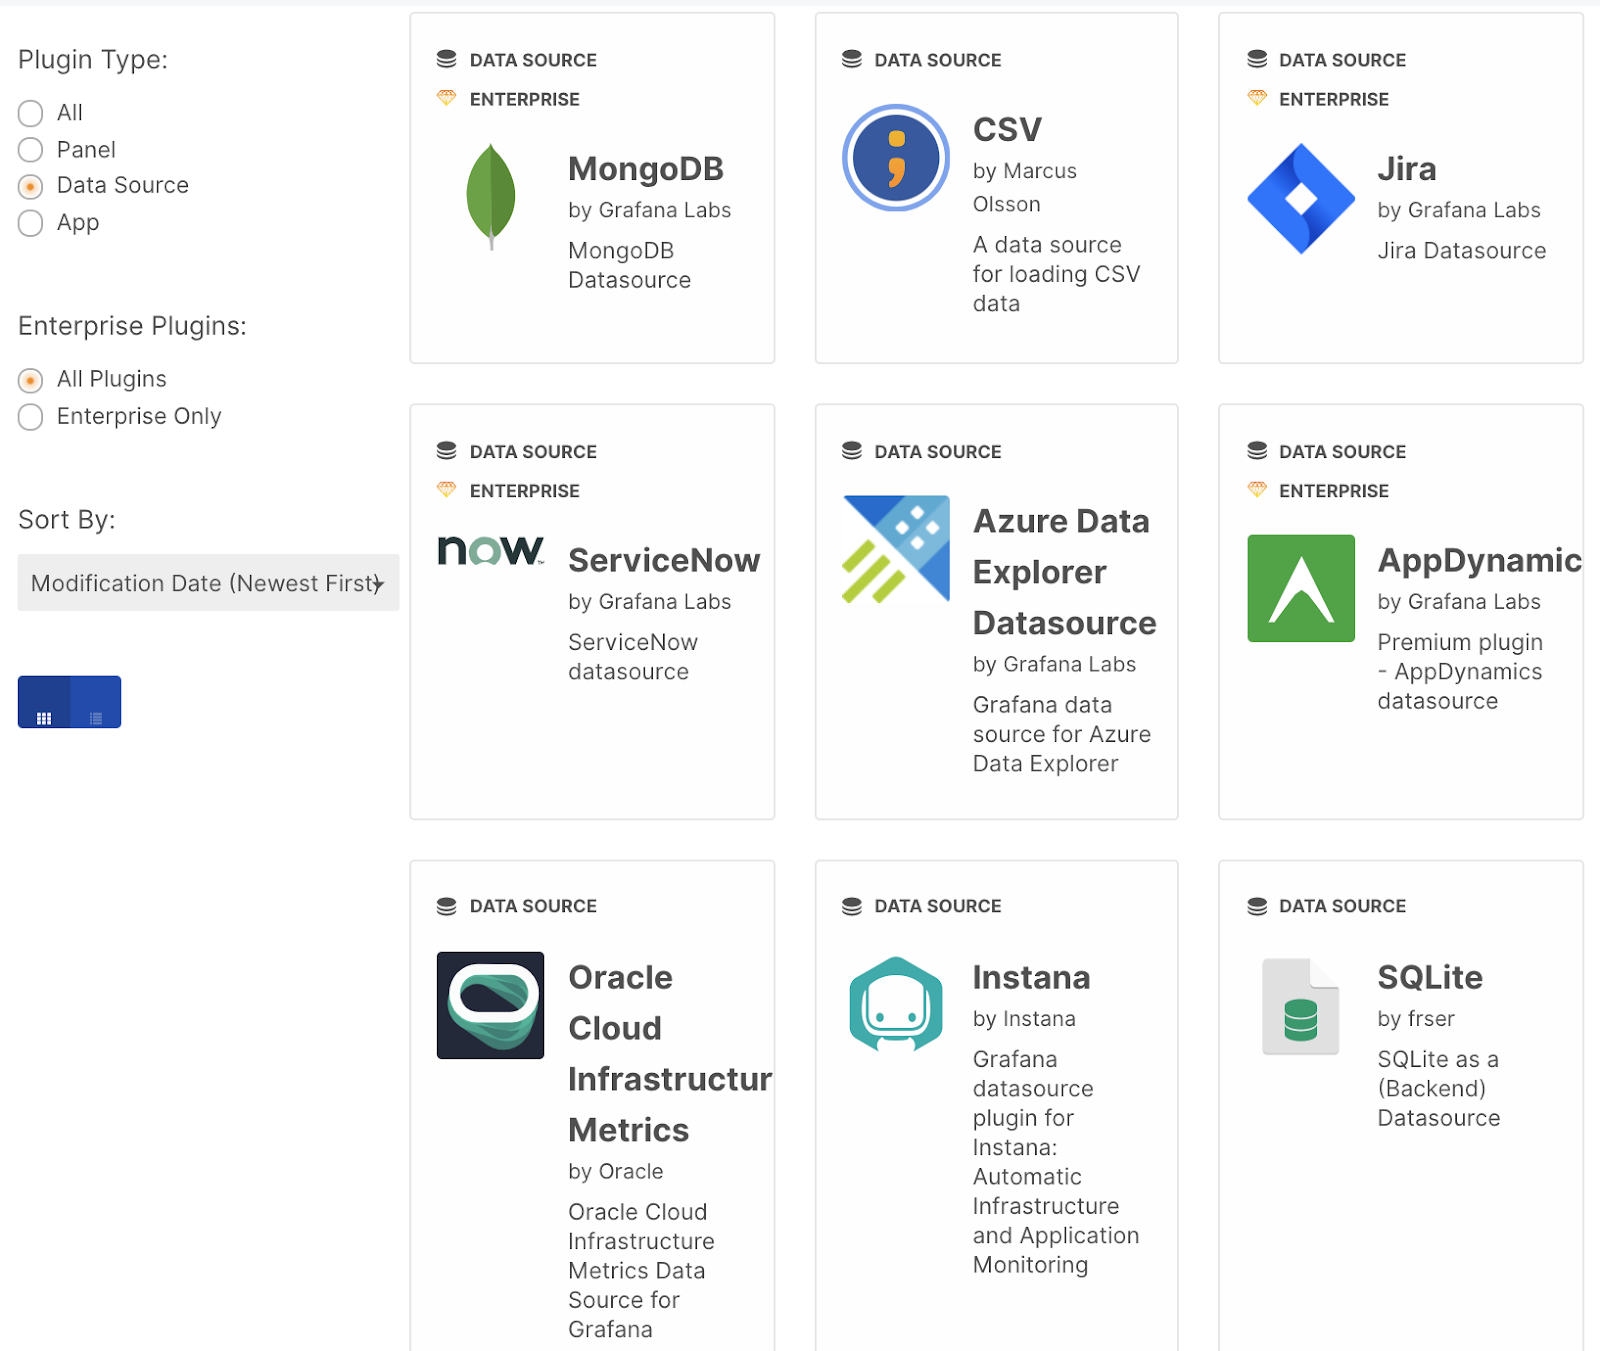Click the Jira blue diamond logo
Screen dimensions: 1600x1351
(x=1301, y=198)
